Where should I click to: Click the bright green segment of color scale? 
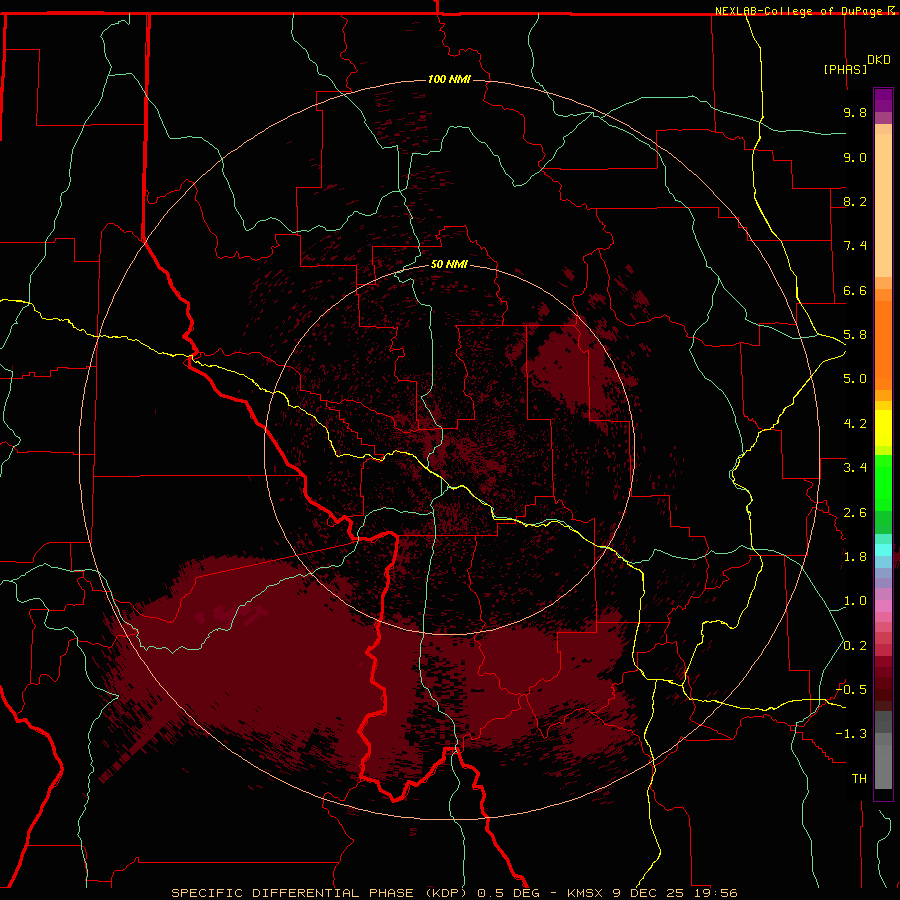pos(883,482)
